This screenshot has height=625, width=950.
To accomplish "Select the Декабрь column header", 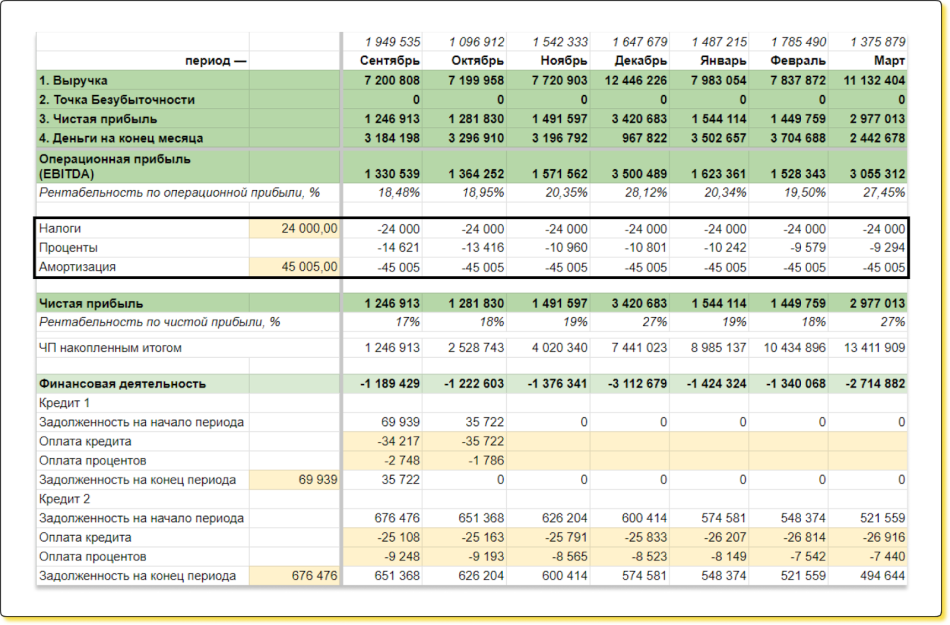I will click(640, 61).
